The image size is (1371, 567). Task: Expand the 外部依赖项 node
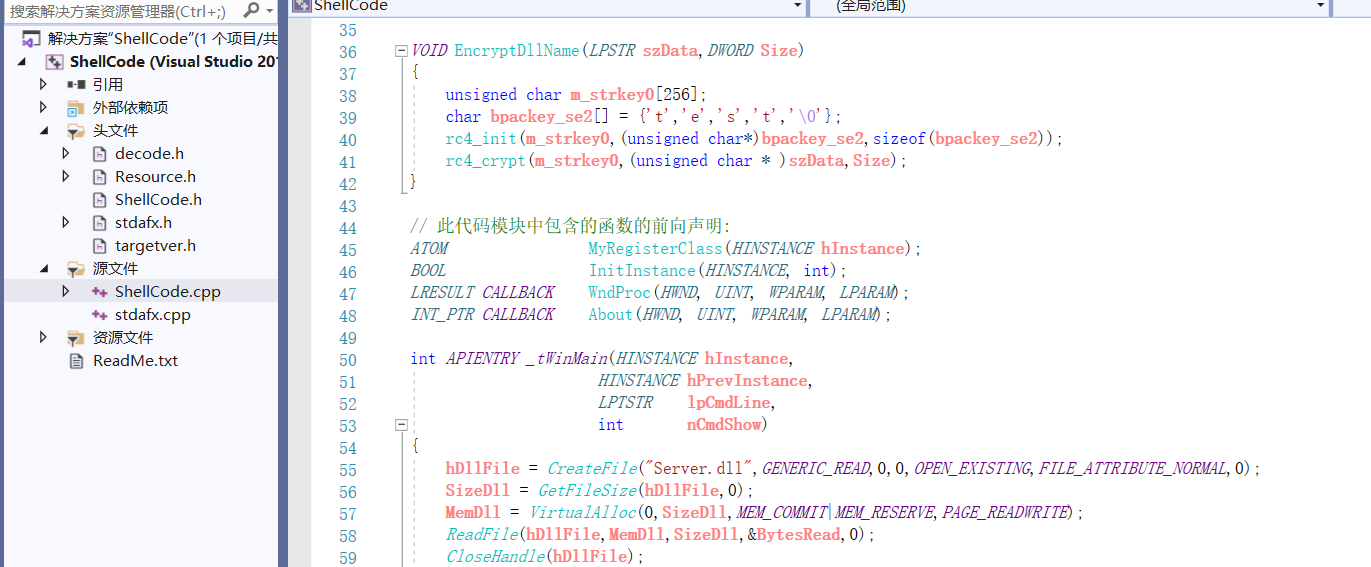[x=43, y=108]
